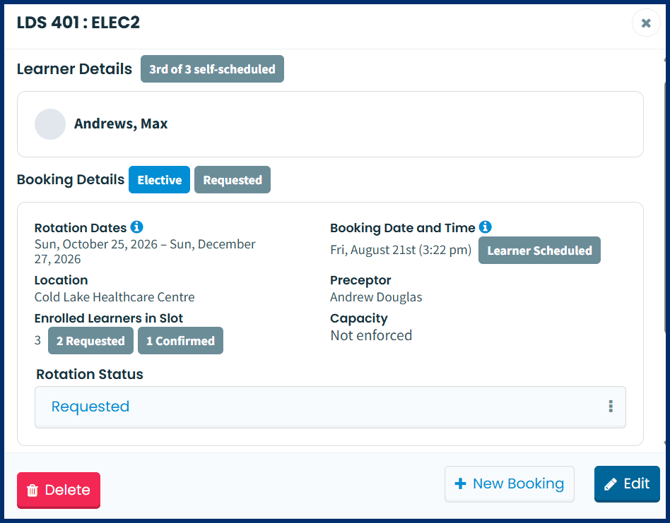Click the 1 Confirmed badge

pos(180,341)
